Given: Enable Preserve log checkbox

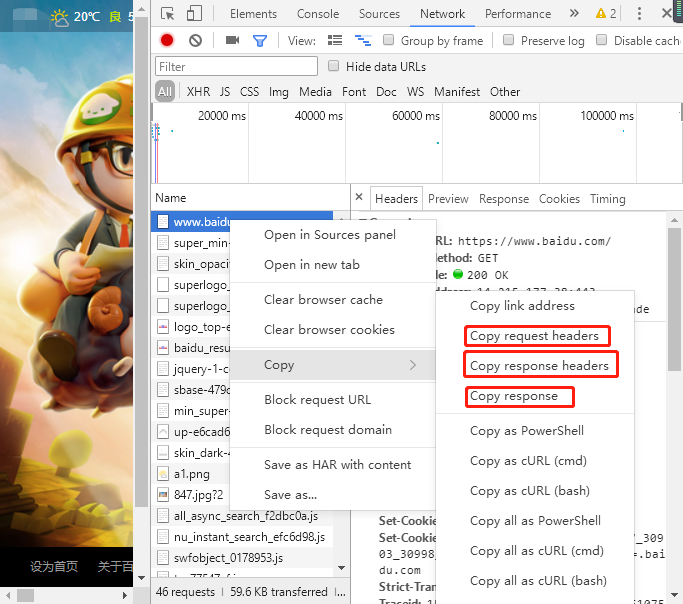Looking at the screenshot, I should 508,40.
